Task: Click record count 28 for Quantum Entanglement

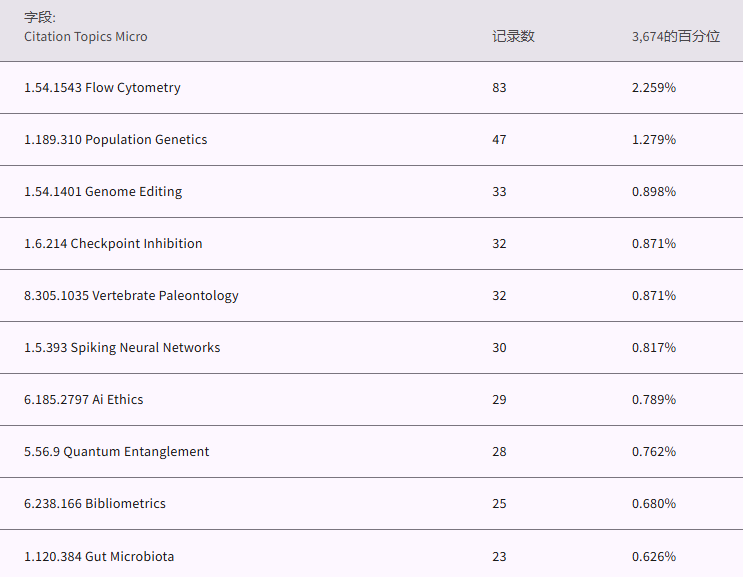Action: pyautogui.click(x=499, y=452)
